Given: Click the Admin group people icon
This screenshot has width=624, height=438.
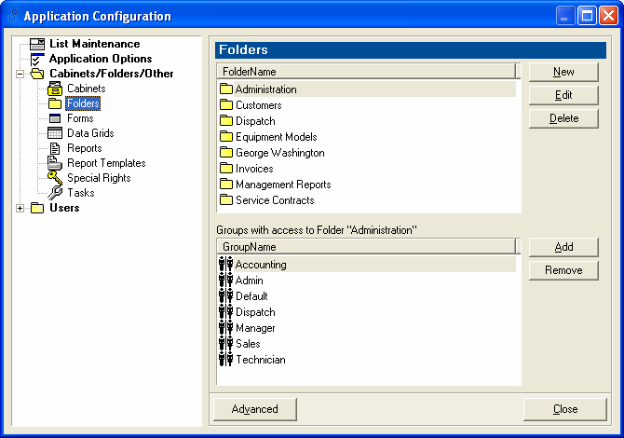Looking at the screenshot, I should (x=226, y=280).
